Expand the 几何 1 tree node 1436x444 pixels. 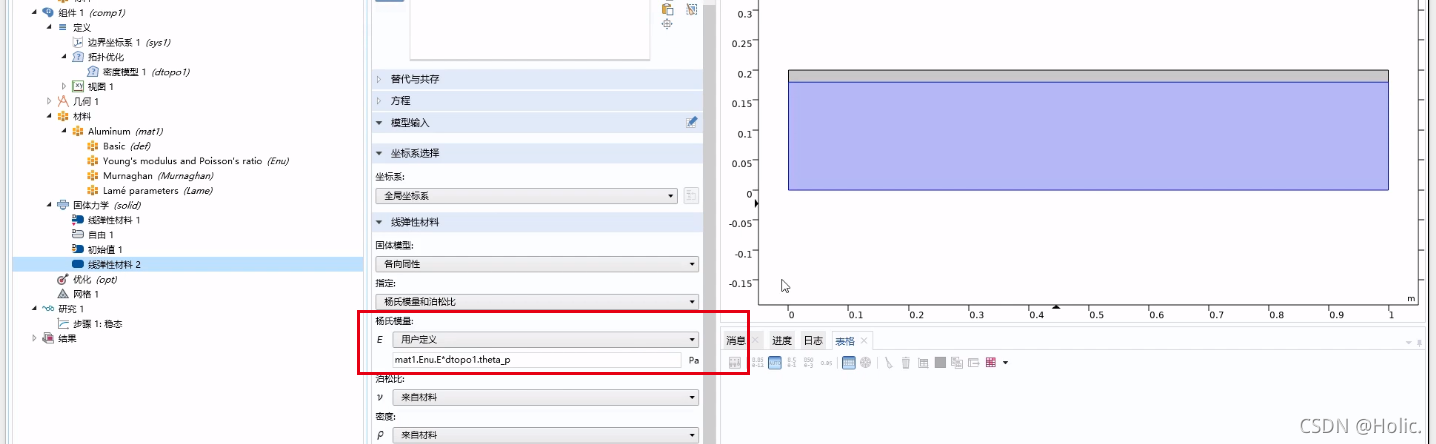tap(49, 101)
